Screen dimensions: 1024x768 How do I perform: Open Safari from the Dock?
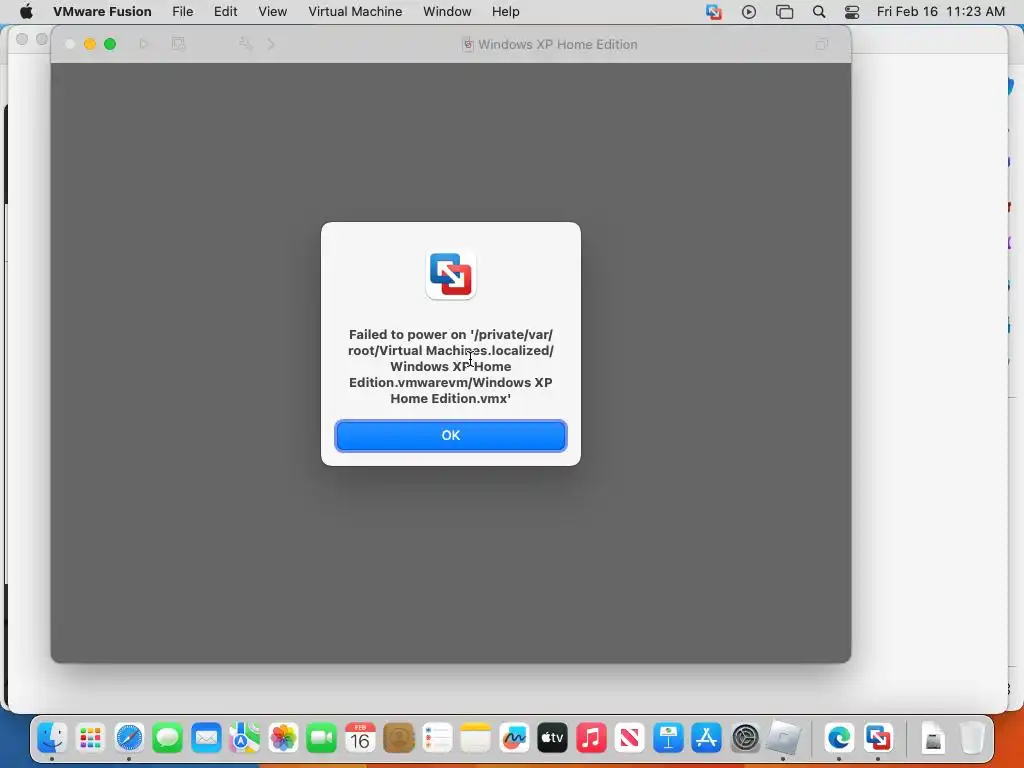click(x=129, y=738)
